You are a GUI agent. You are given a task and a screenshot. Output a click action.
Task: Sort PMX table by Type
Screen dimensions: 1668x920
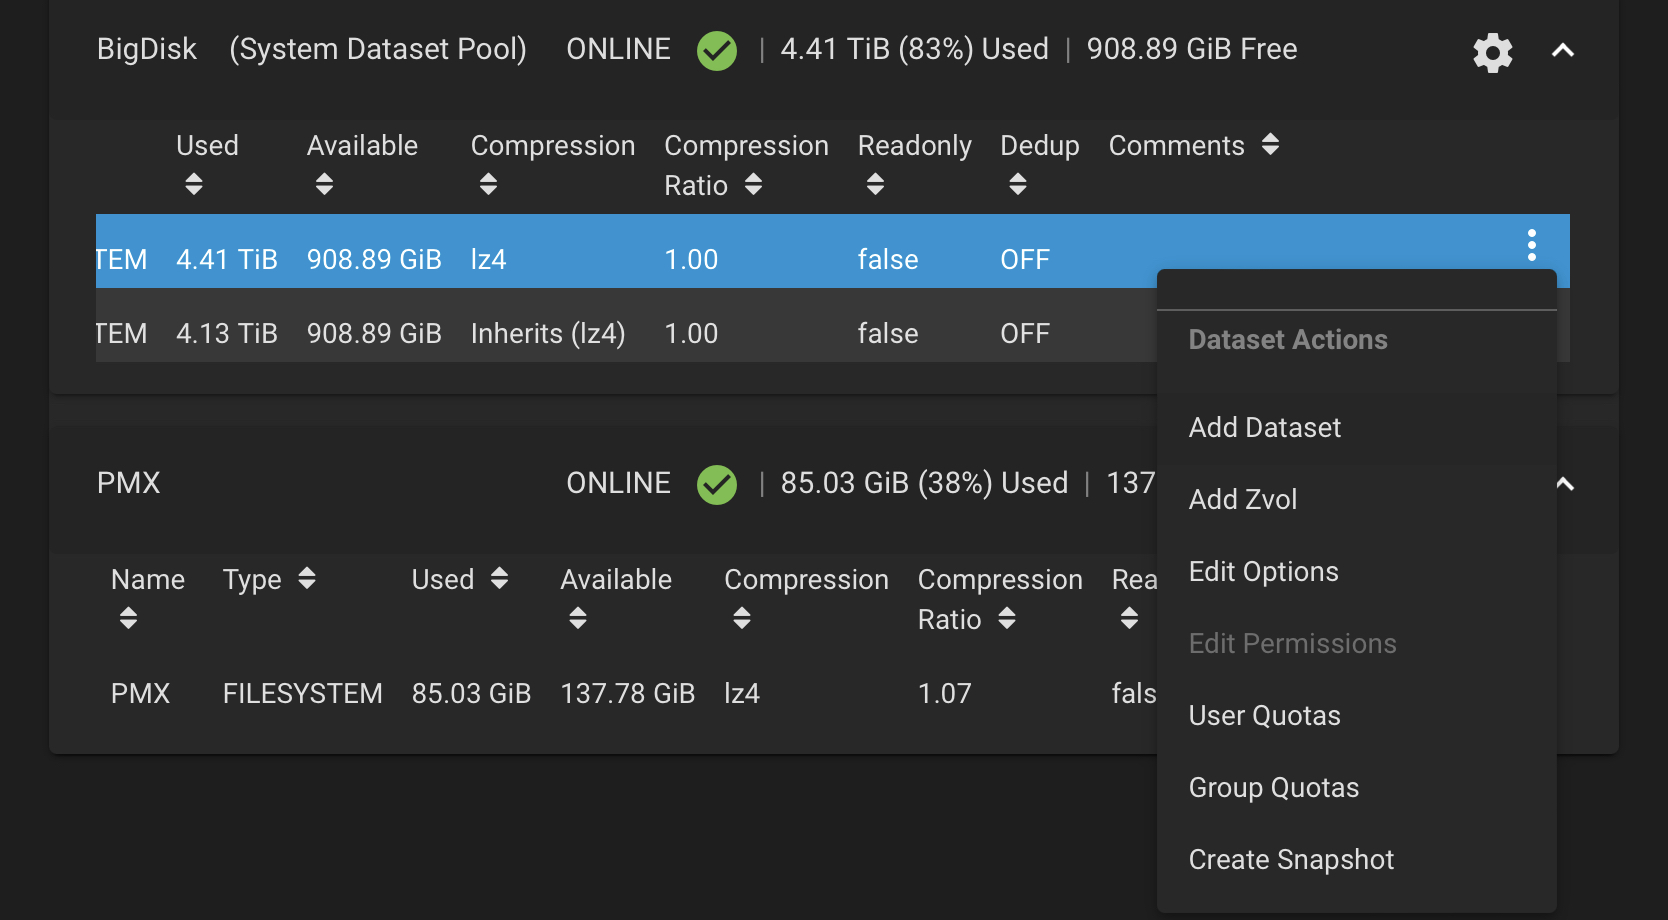pos(307,578)
